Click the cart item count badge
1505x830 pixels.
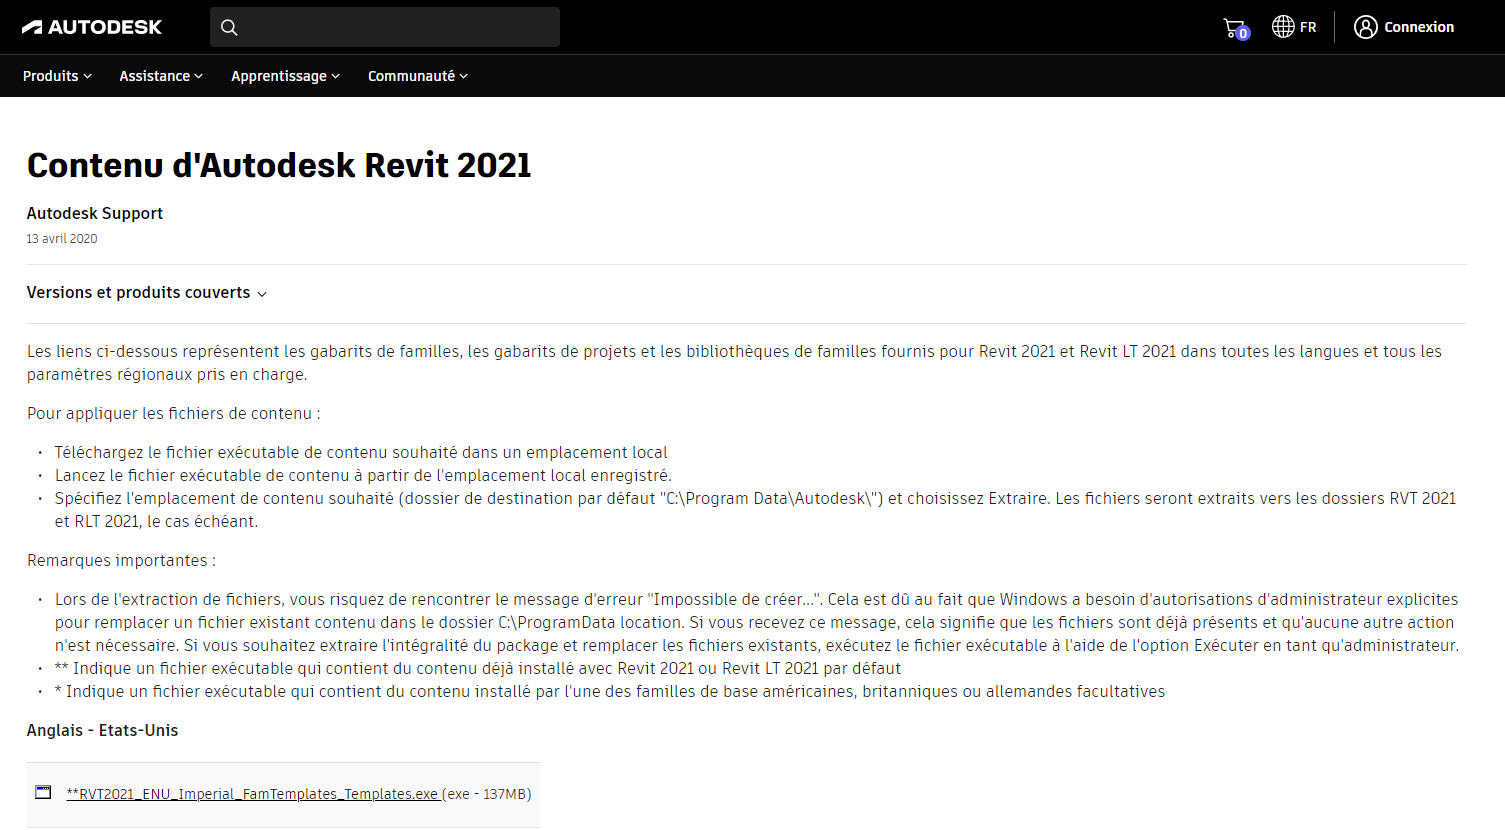(x=1243, y=34)
